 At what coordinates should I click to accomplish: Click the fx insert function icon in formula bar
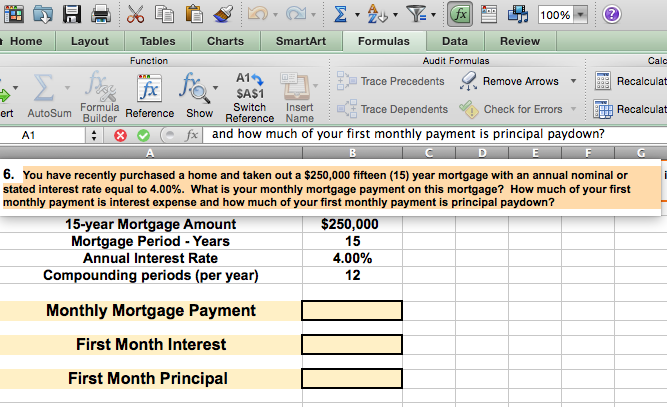pyautogui.click(x=192, y=135)
